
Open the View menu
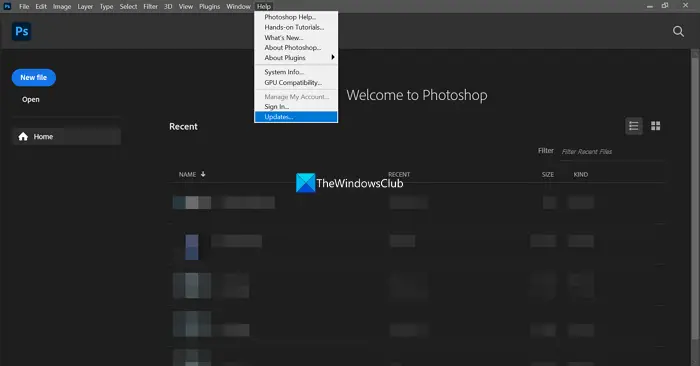point(186,6)
